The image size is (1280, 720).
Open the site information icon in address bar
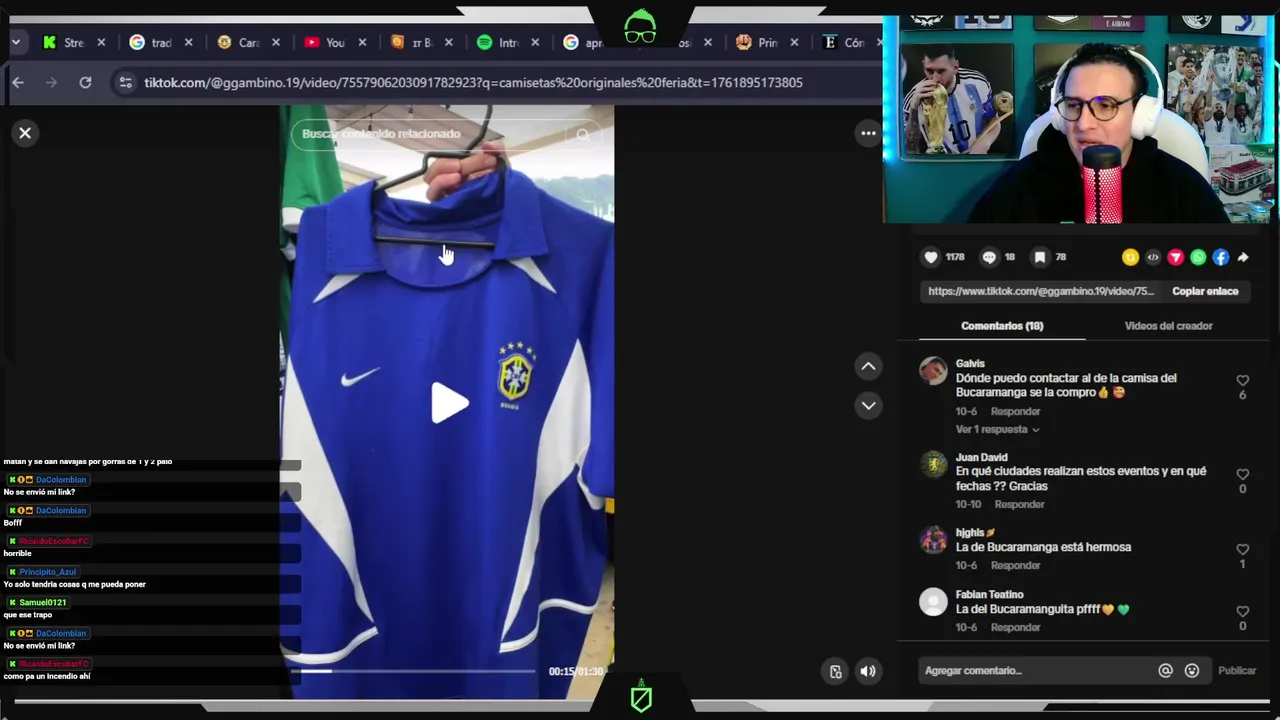pos(125,82)
